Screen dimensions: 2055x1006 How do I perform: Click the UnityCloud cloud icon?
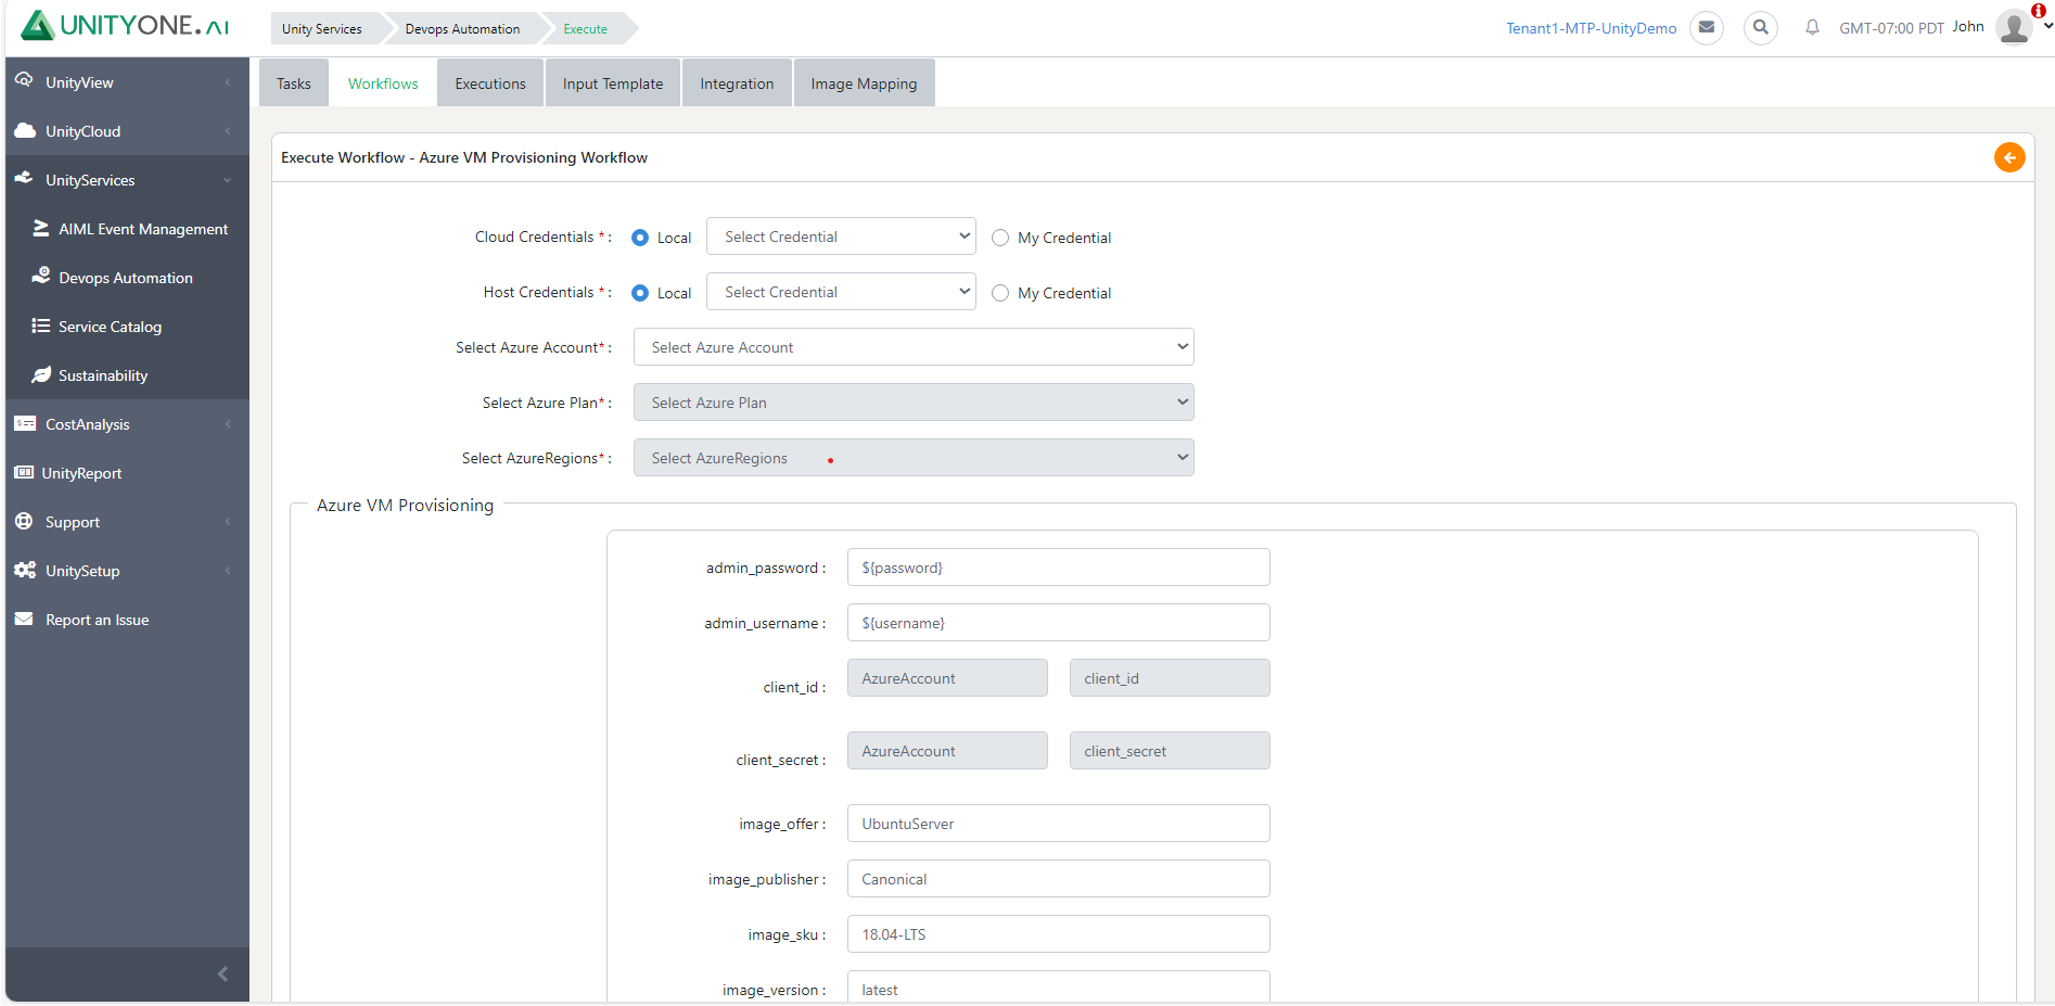point(25,131)
